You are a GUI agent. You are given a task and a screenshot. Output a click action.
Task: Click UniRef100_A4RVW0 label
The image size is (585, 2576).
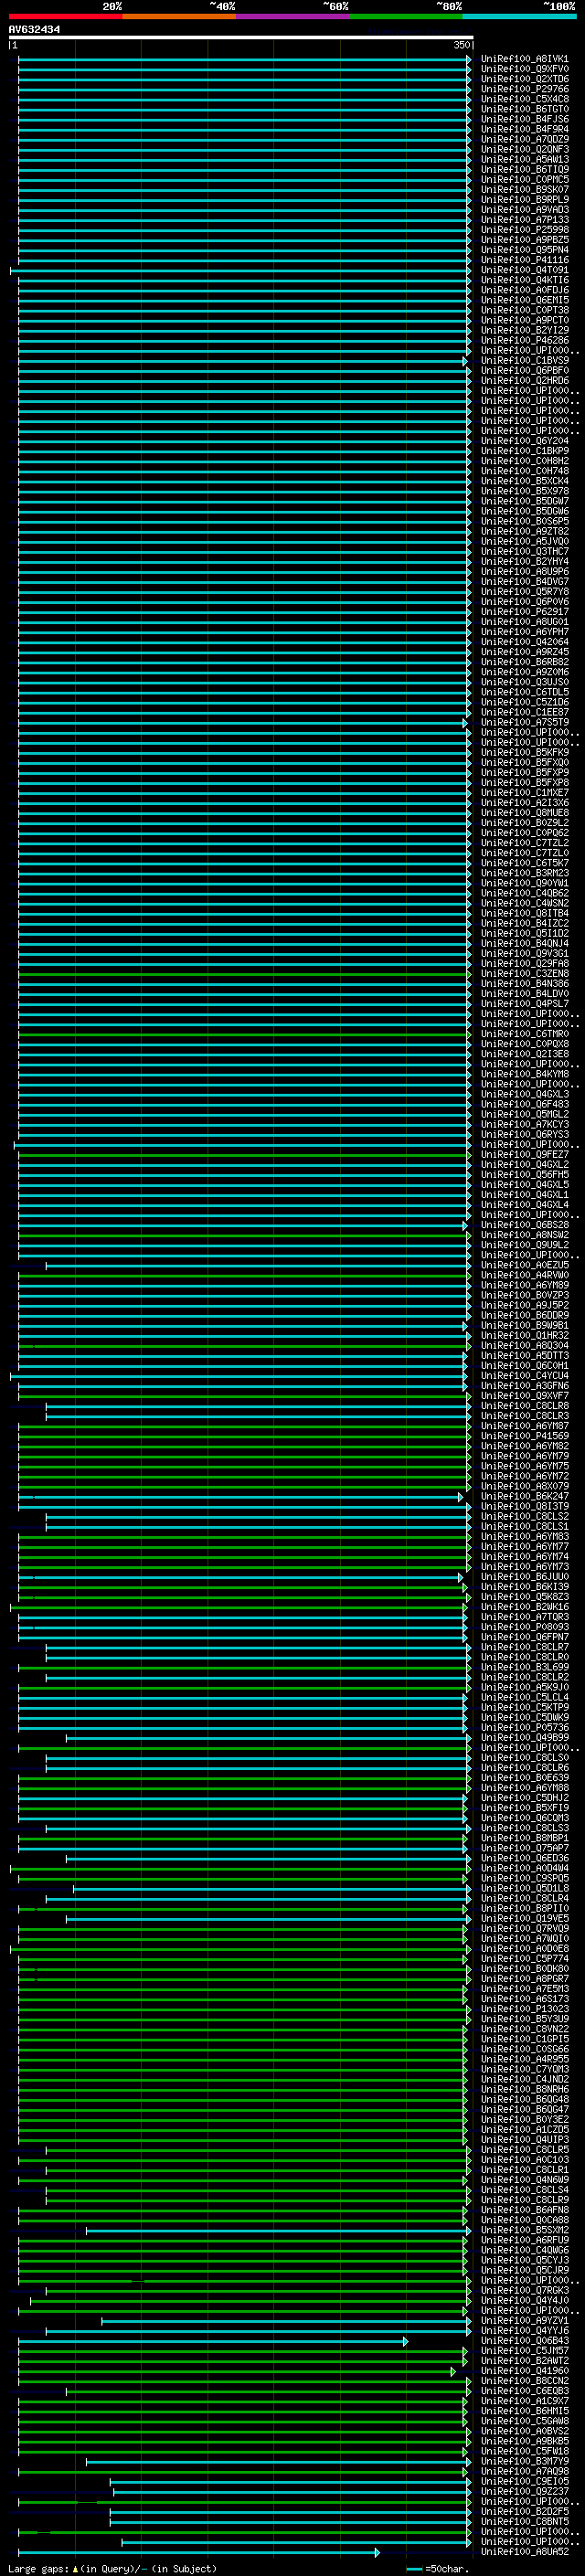(524, 1275)
